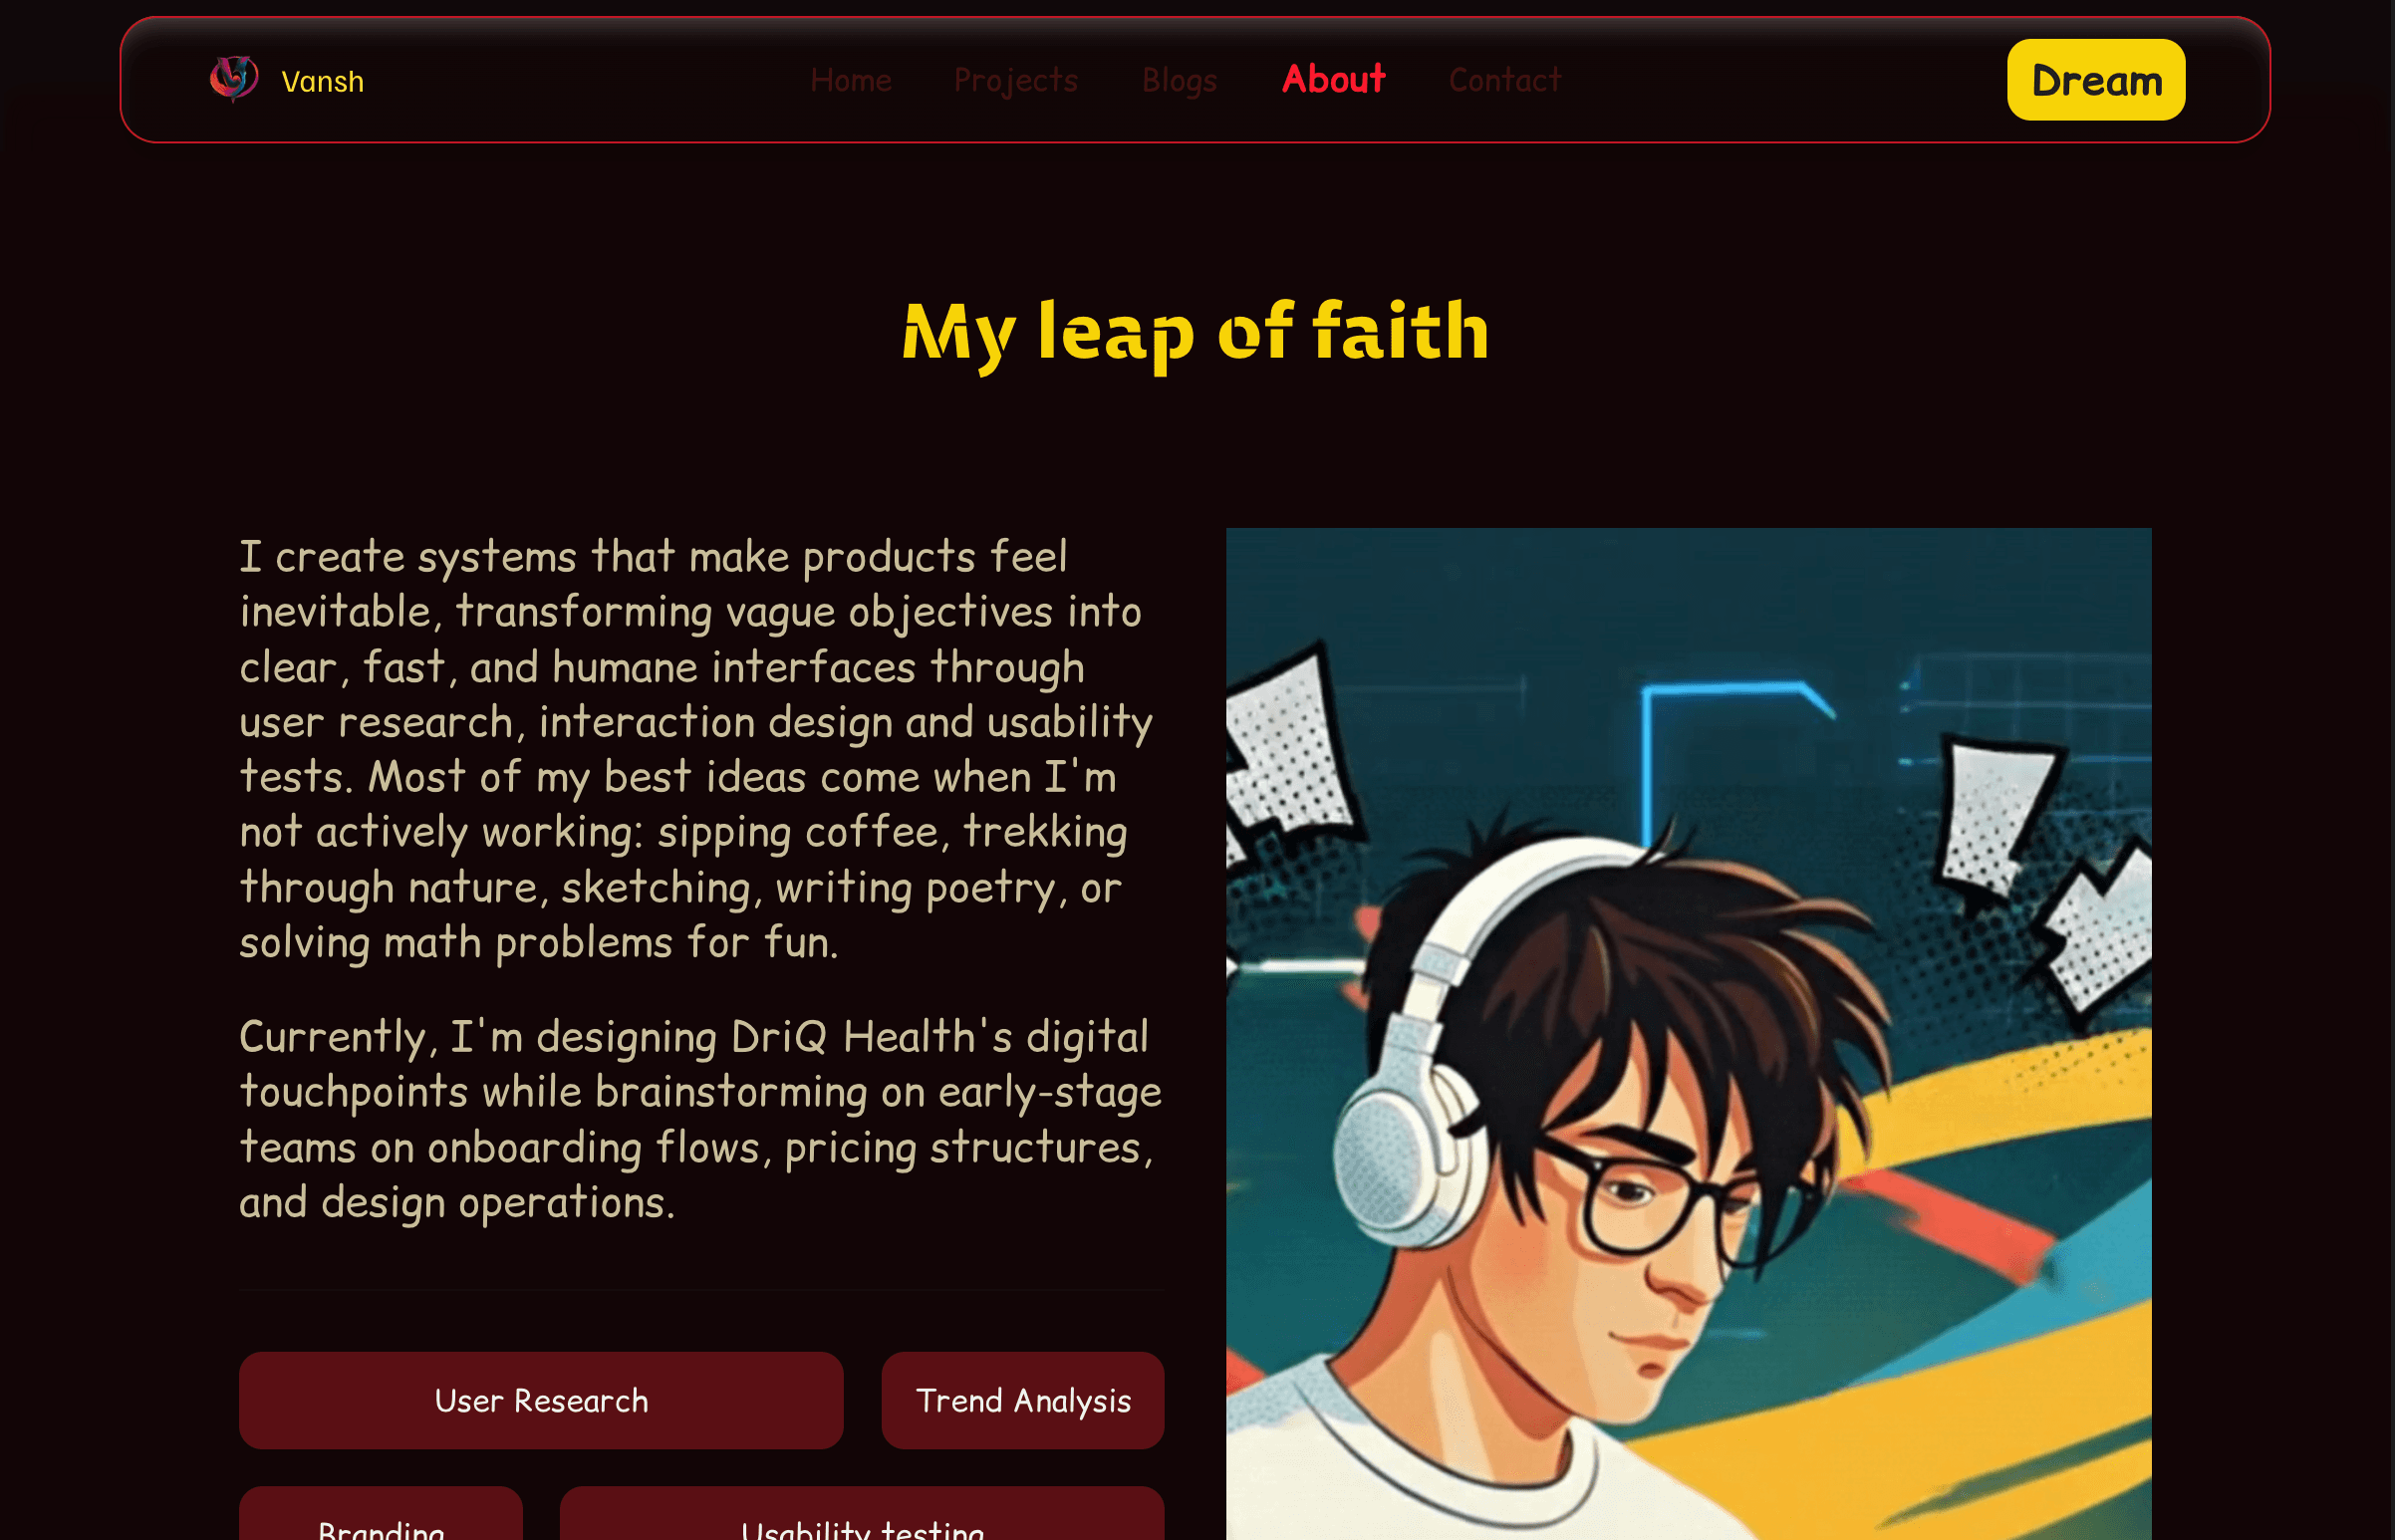Select the About nav item
Image resolution: width=2395 pixels, height=1540 pixels.
coord(1333,79)
